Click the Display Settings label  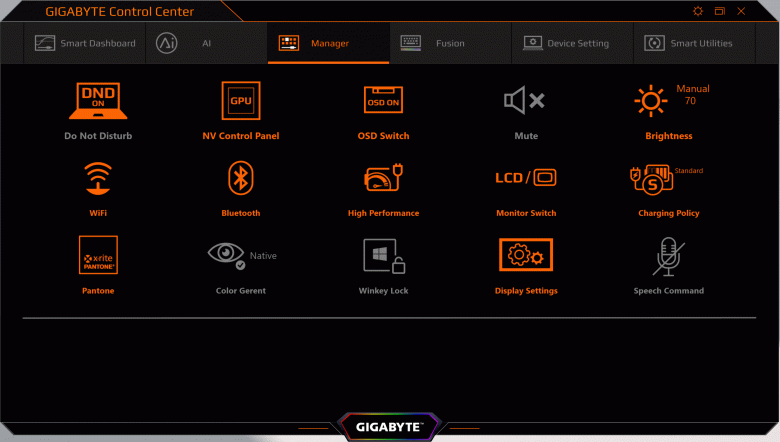526,290
